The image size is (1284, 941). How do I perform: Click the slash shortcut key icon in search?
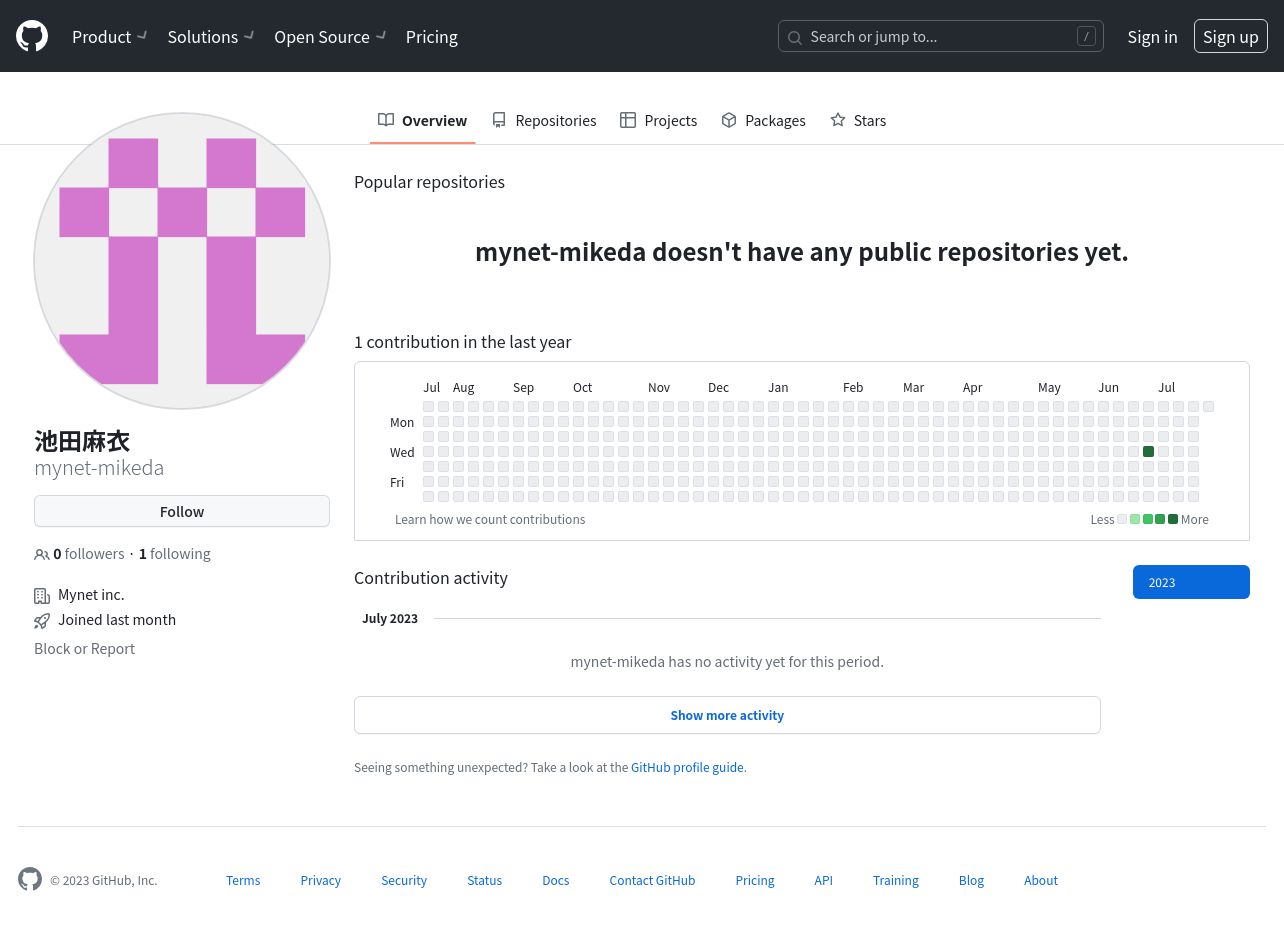coord(1086,36)
